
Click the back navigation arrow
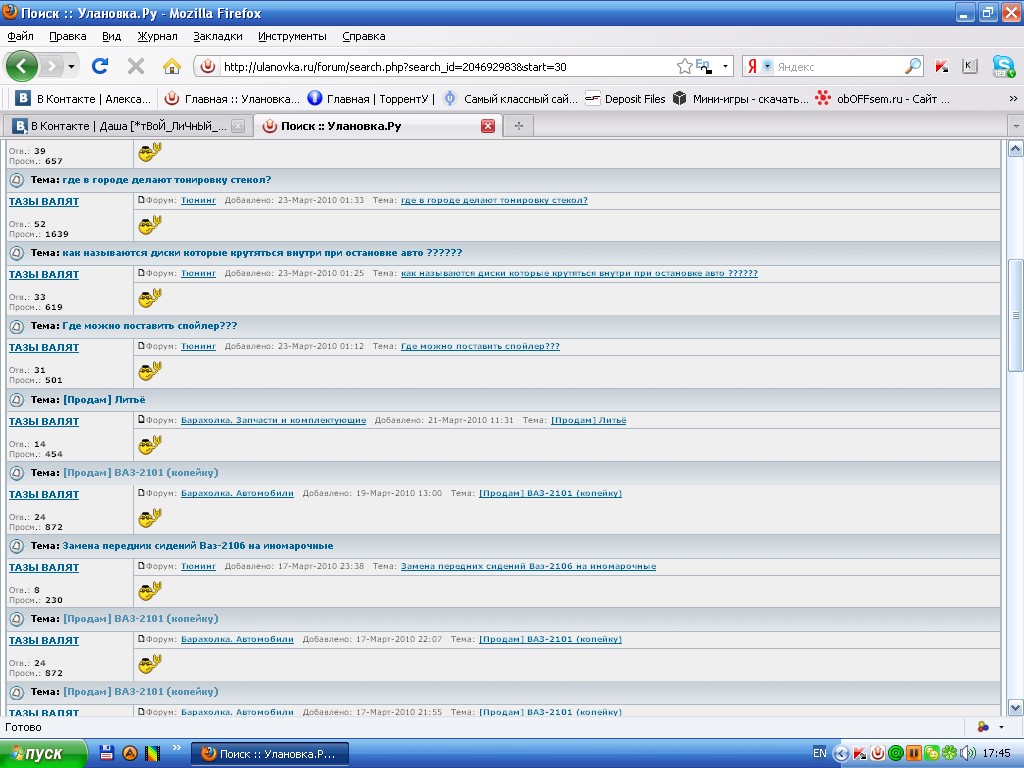coord(22,66)
